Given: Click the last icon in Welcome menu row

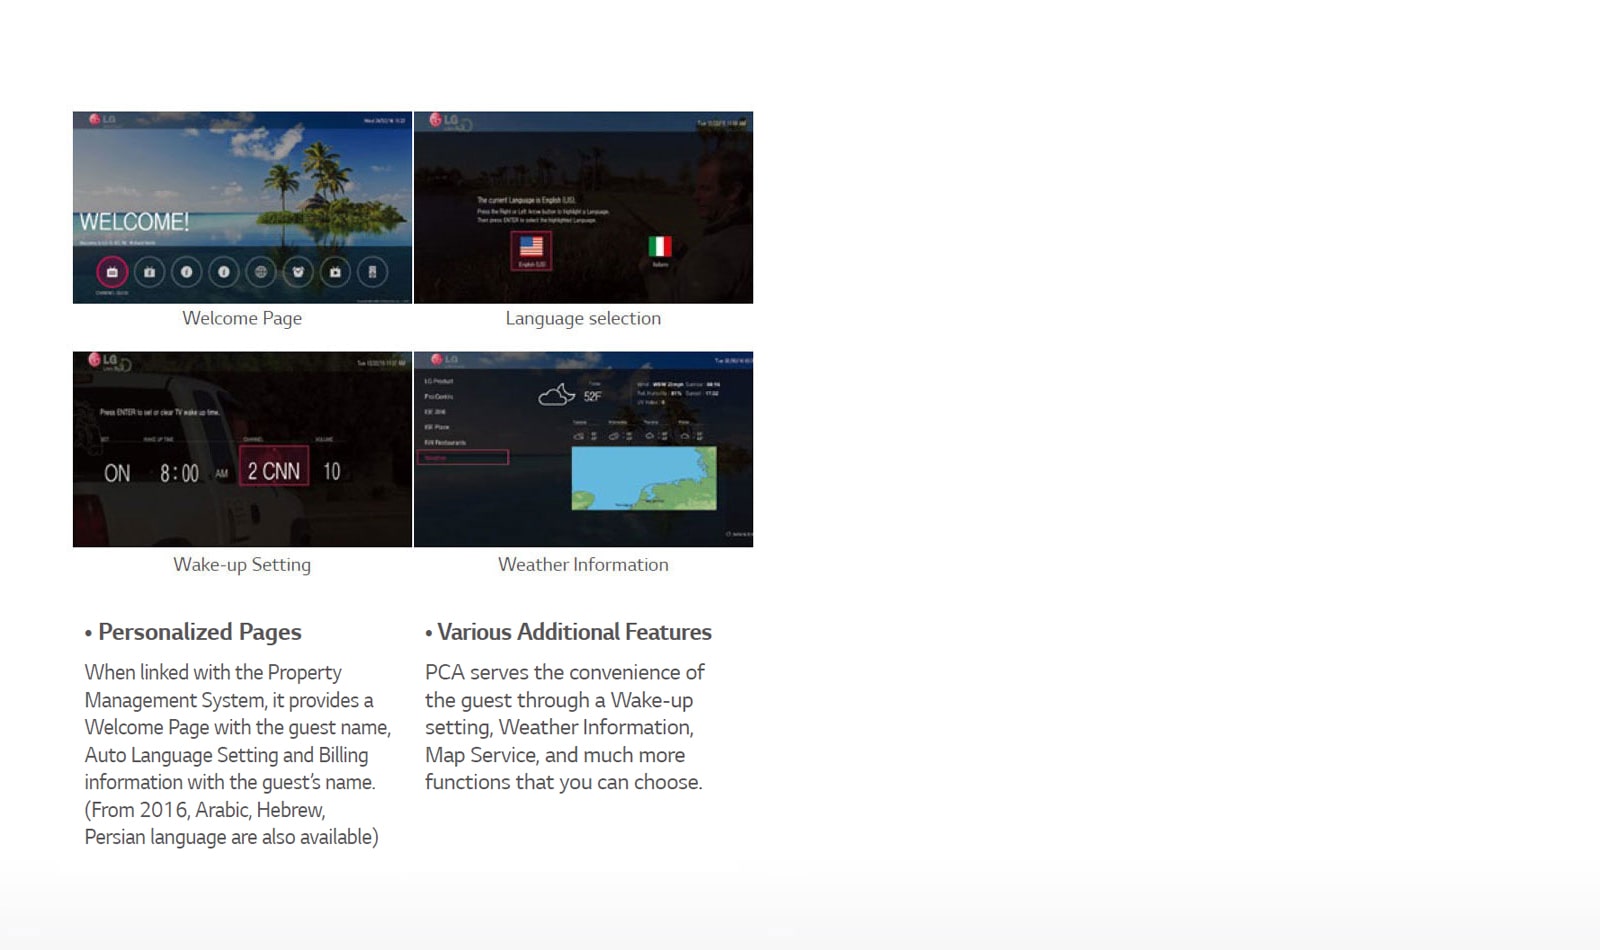Looking at the screenshot, I should pyautogui.click(x=372, y=272).
